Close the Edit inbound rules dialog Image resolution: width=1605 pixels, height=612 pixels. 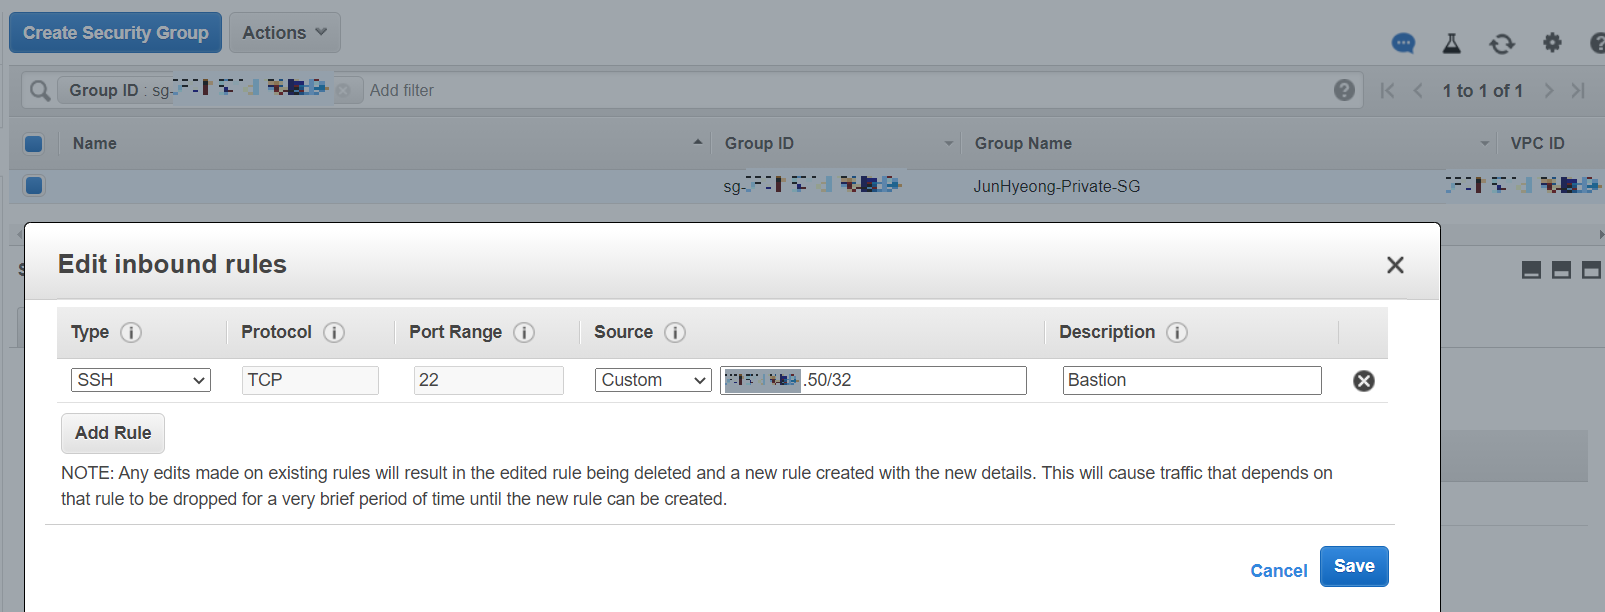[x=1395, y=265]
